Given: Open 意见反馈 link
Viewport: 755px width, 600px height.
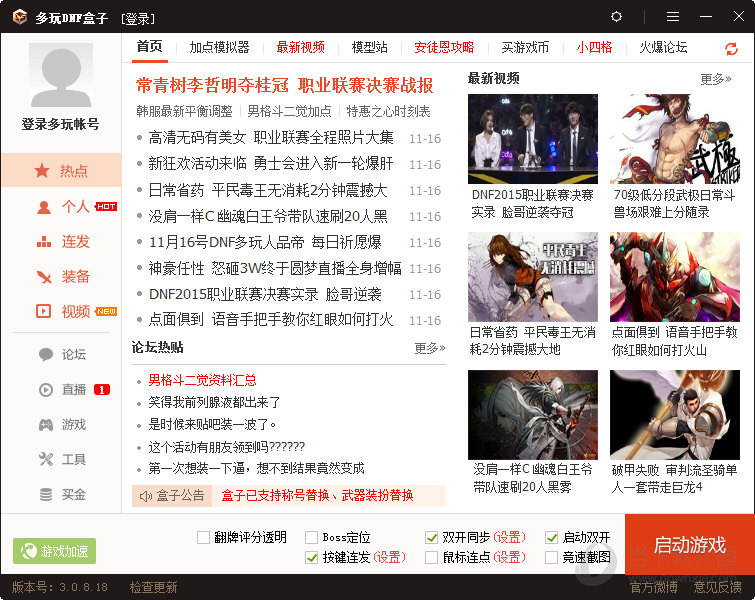Looking at the screenshot, I should tap(717, 587).
